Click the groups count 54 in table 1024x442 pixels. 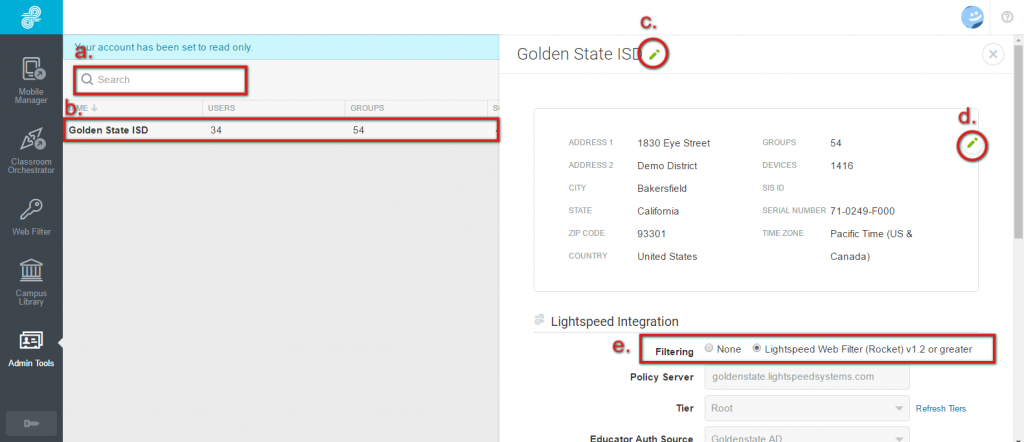358,130
